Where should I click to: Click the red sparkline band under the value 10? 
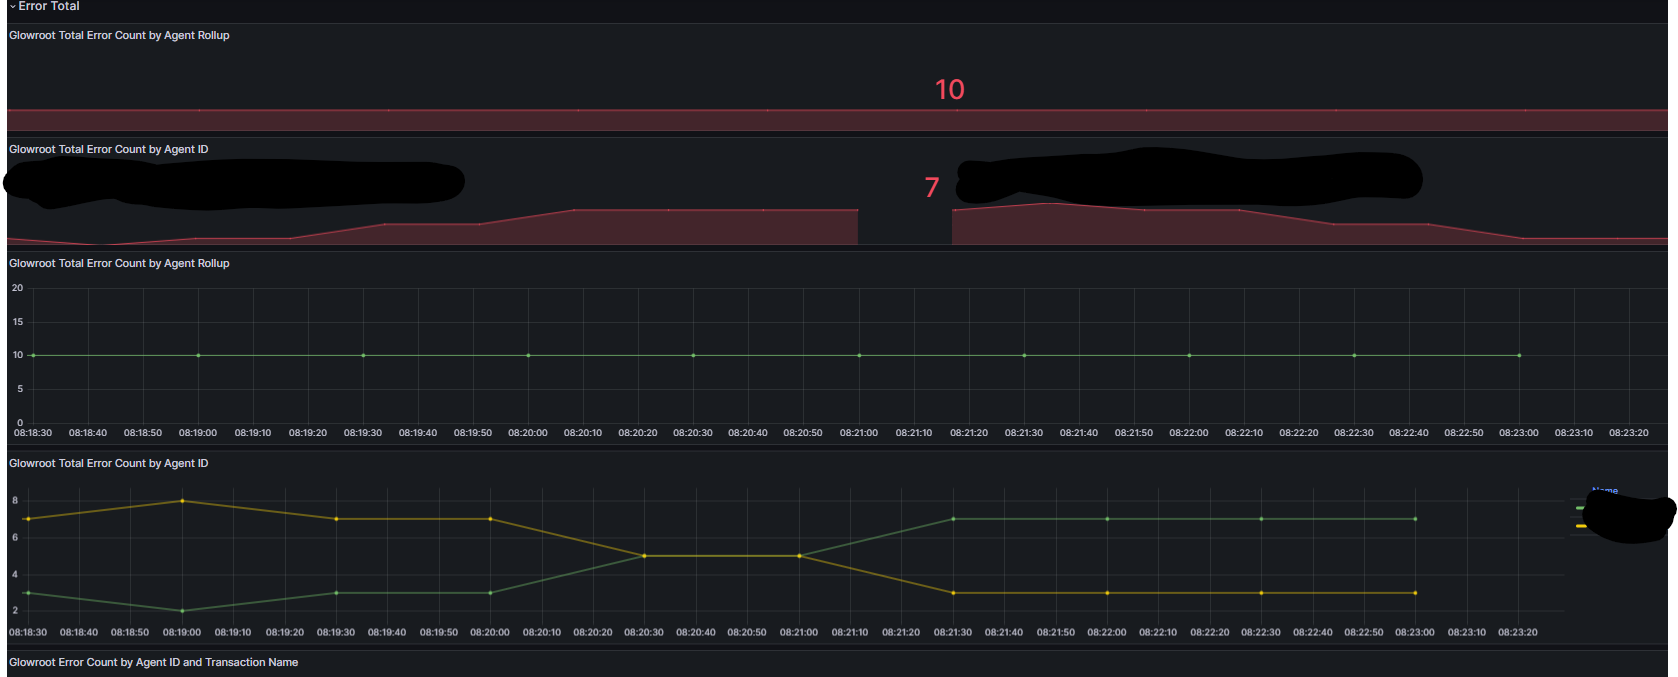click(837, 120)
